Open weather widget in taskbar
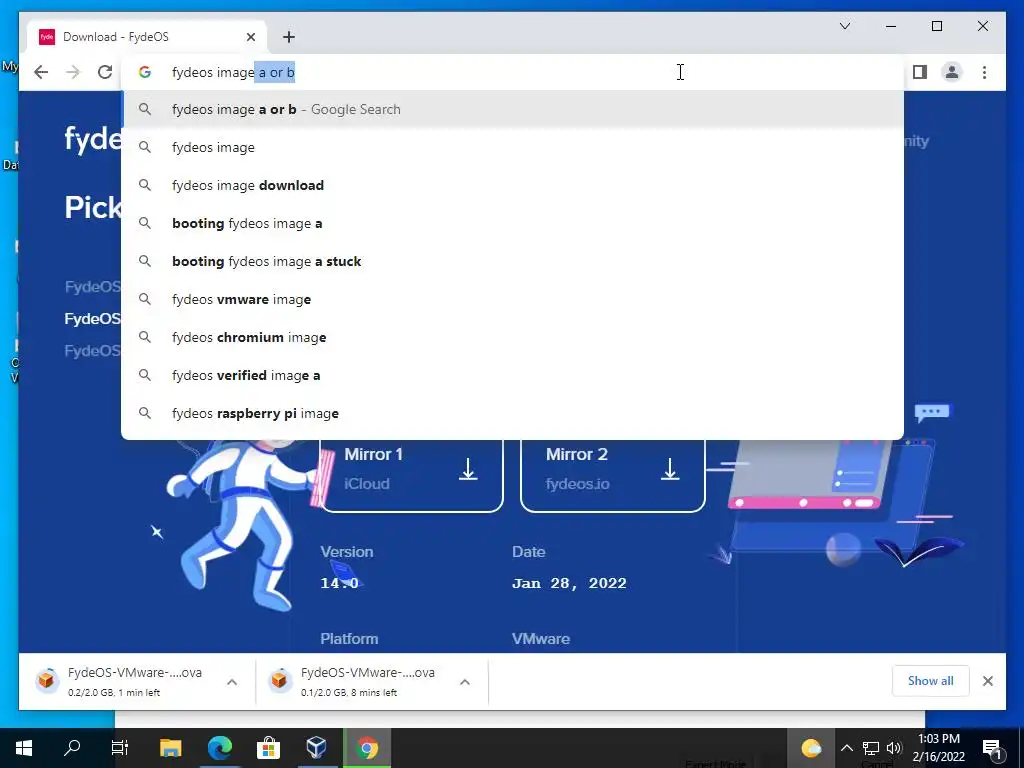 coord(810,748)
